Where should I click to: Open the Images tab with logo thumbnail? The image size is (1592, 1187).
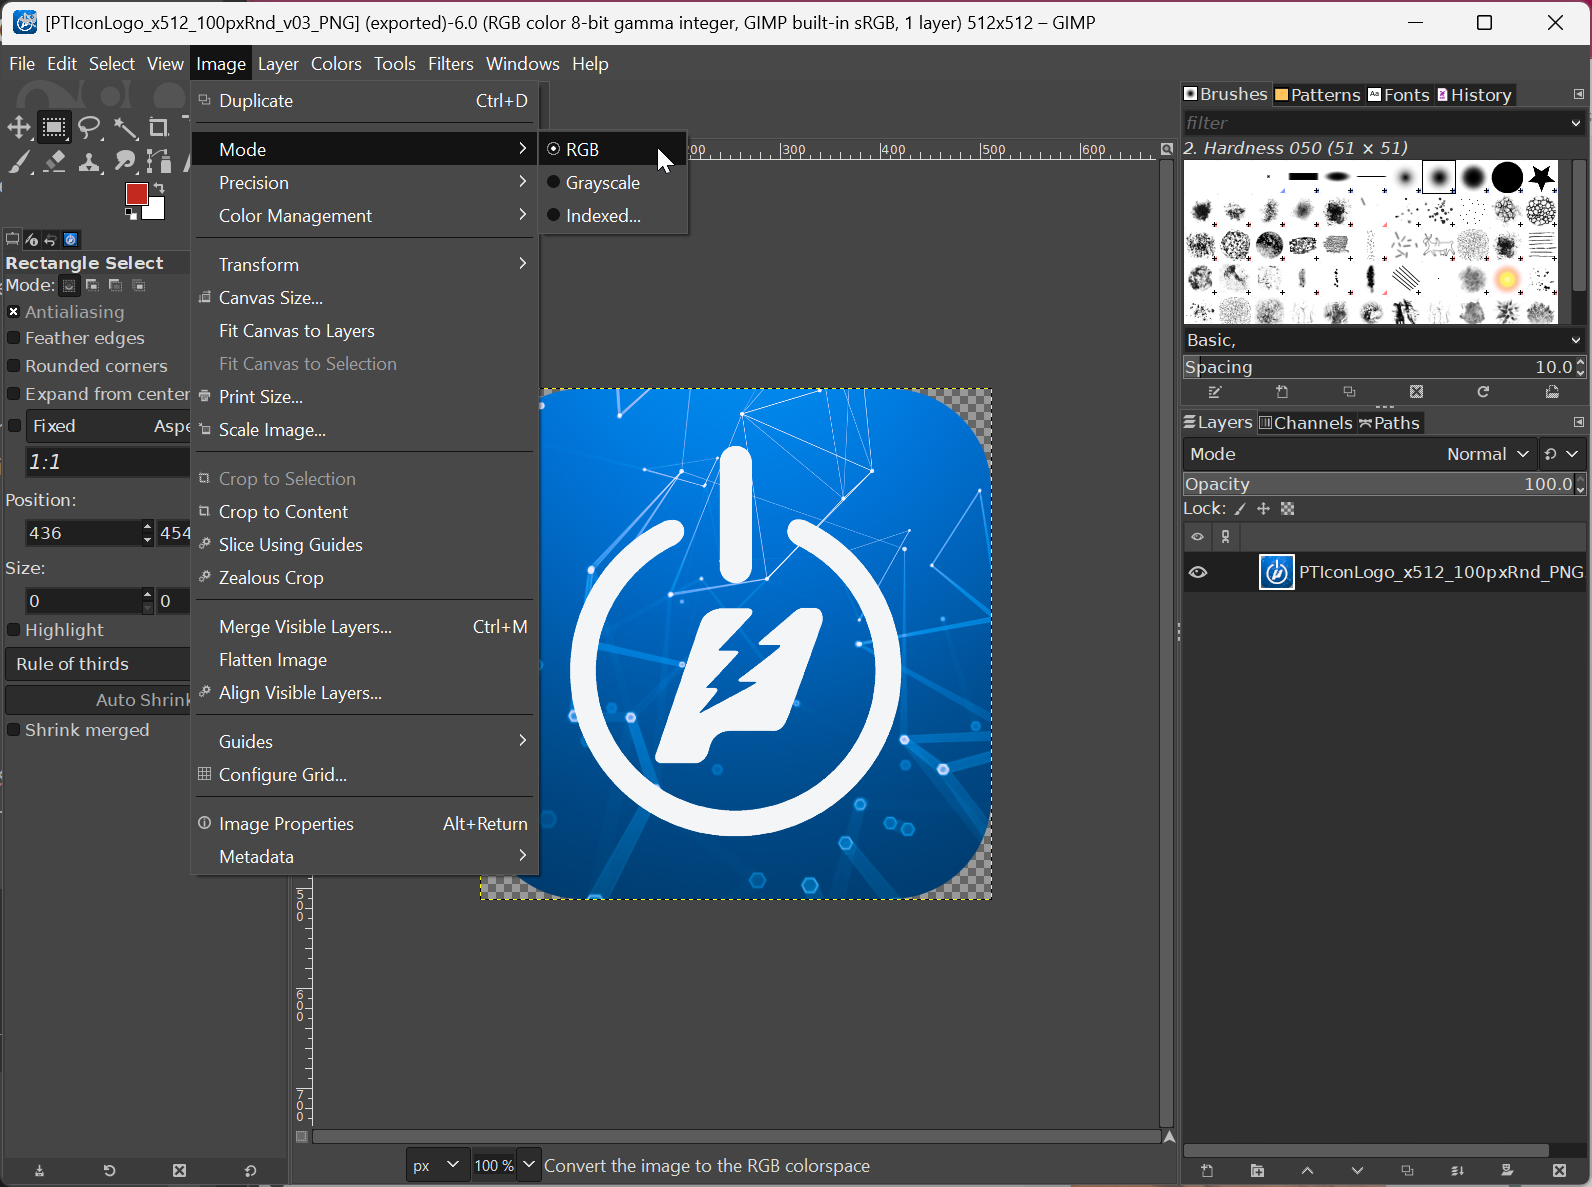(71, 240)
